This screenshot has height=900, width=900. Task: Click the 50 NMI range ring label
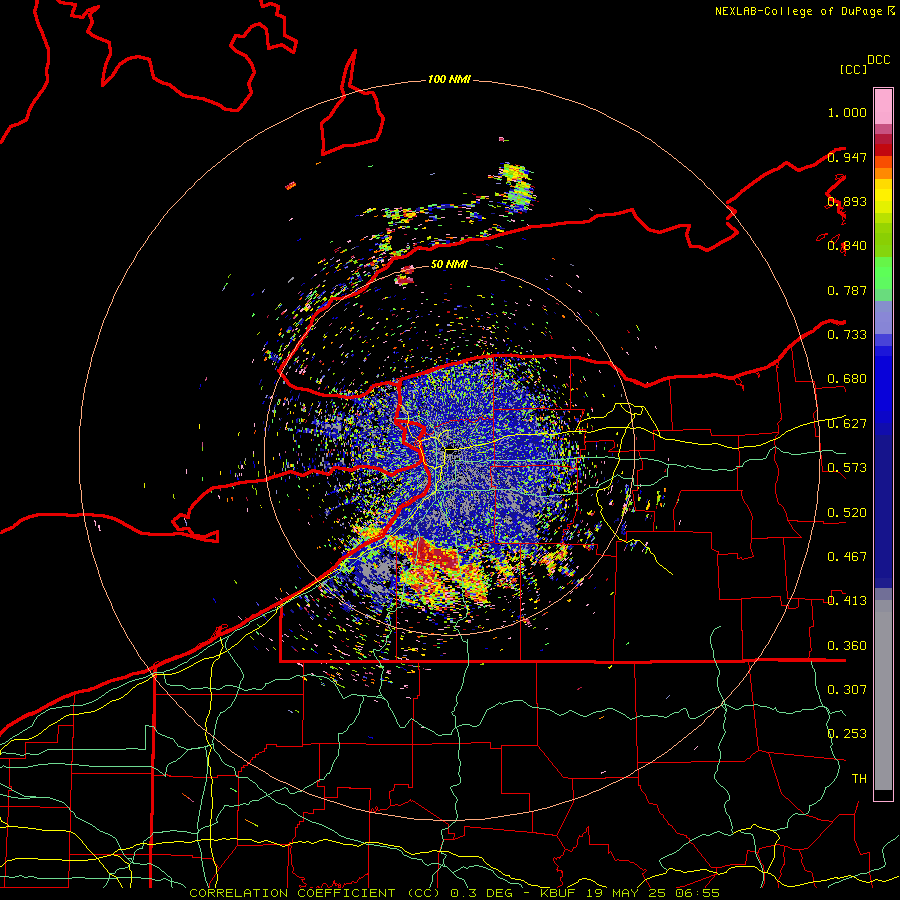point(449,264)
